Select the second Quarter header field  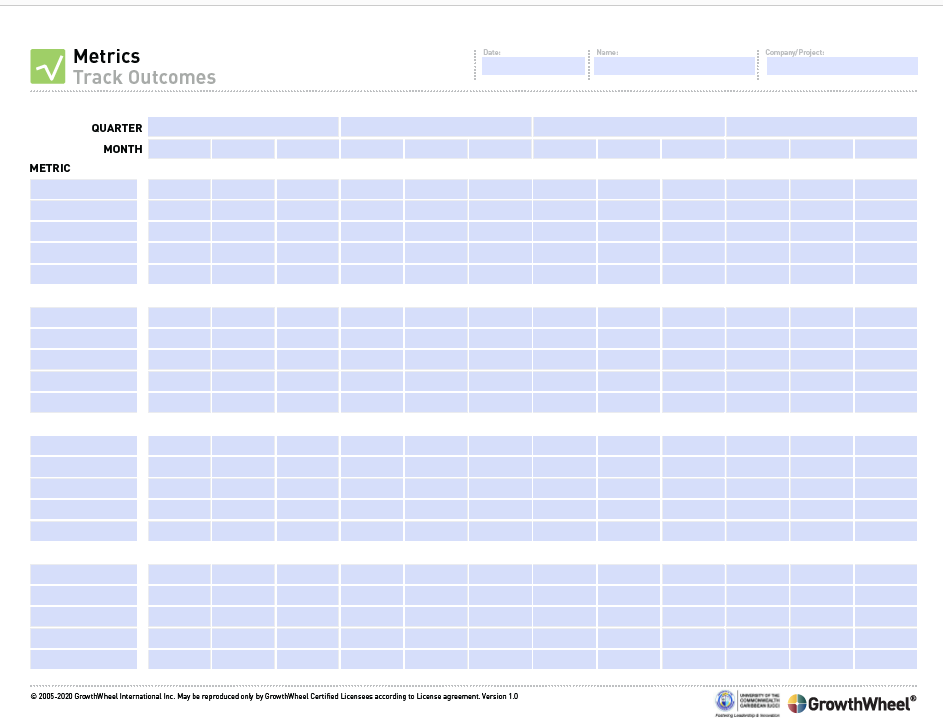[436, 127]
